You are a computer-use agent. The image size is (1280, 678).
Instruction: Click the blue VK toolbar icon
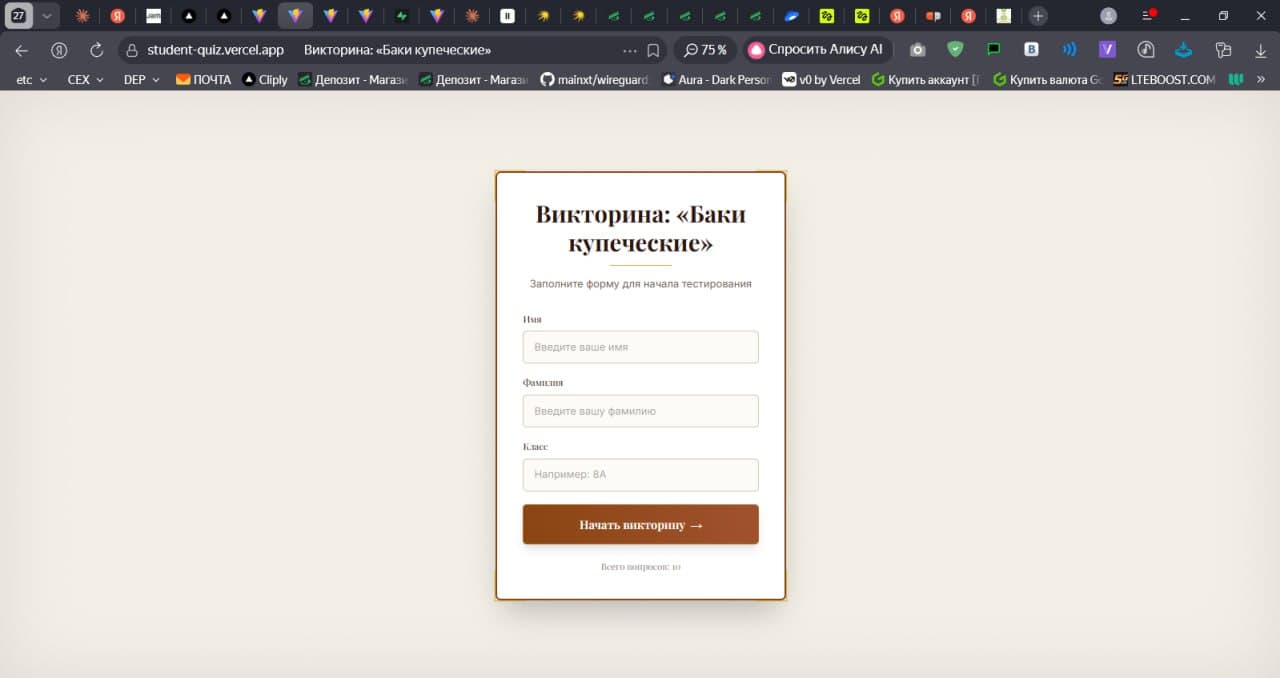[x=1031, y=50]
